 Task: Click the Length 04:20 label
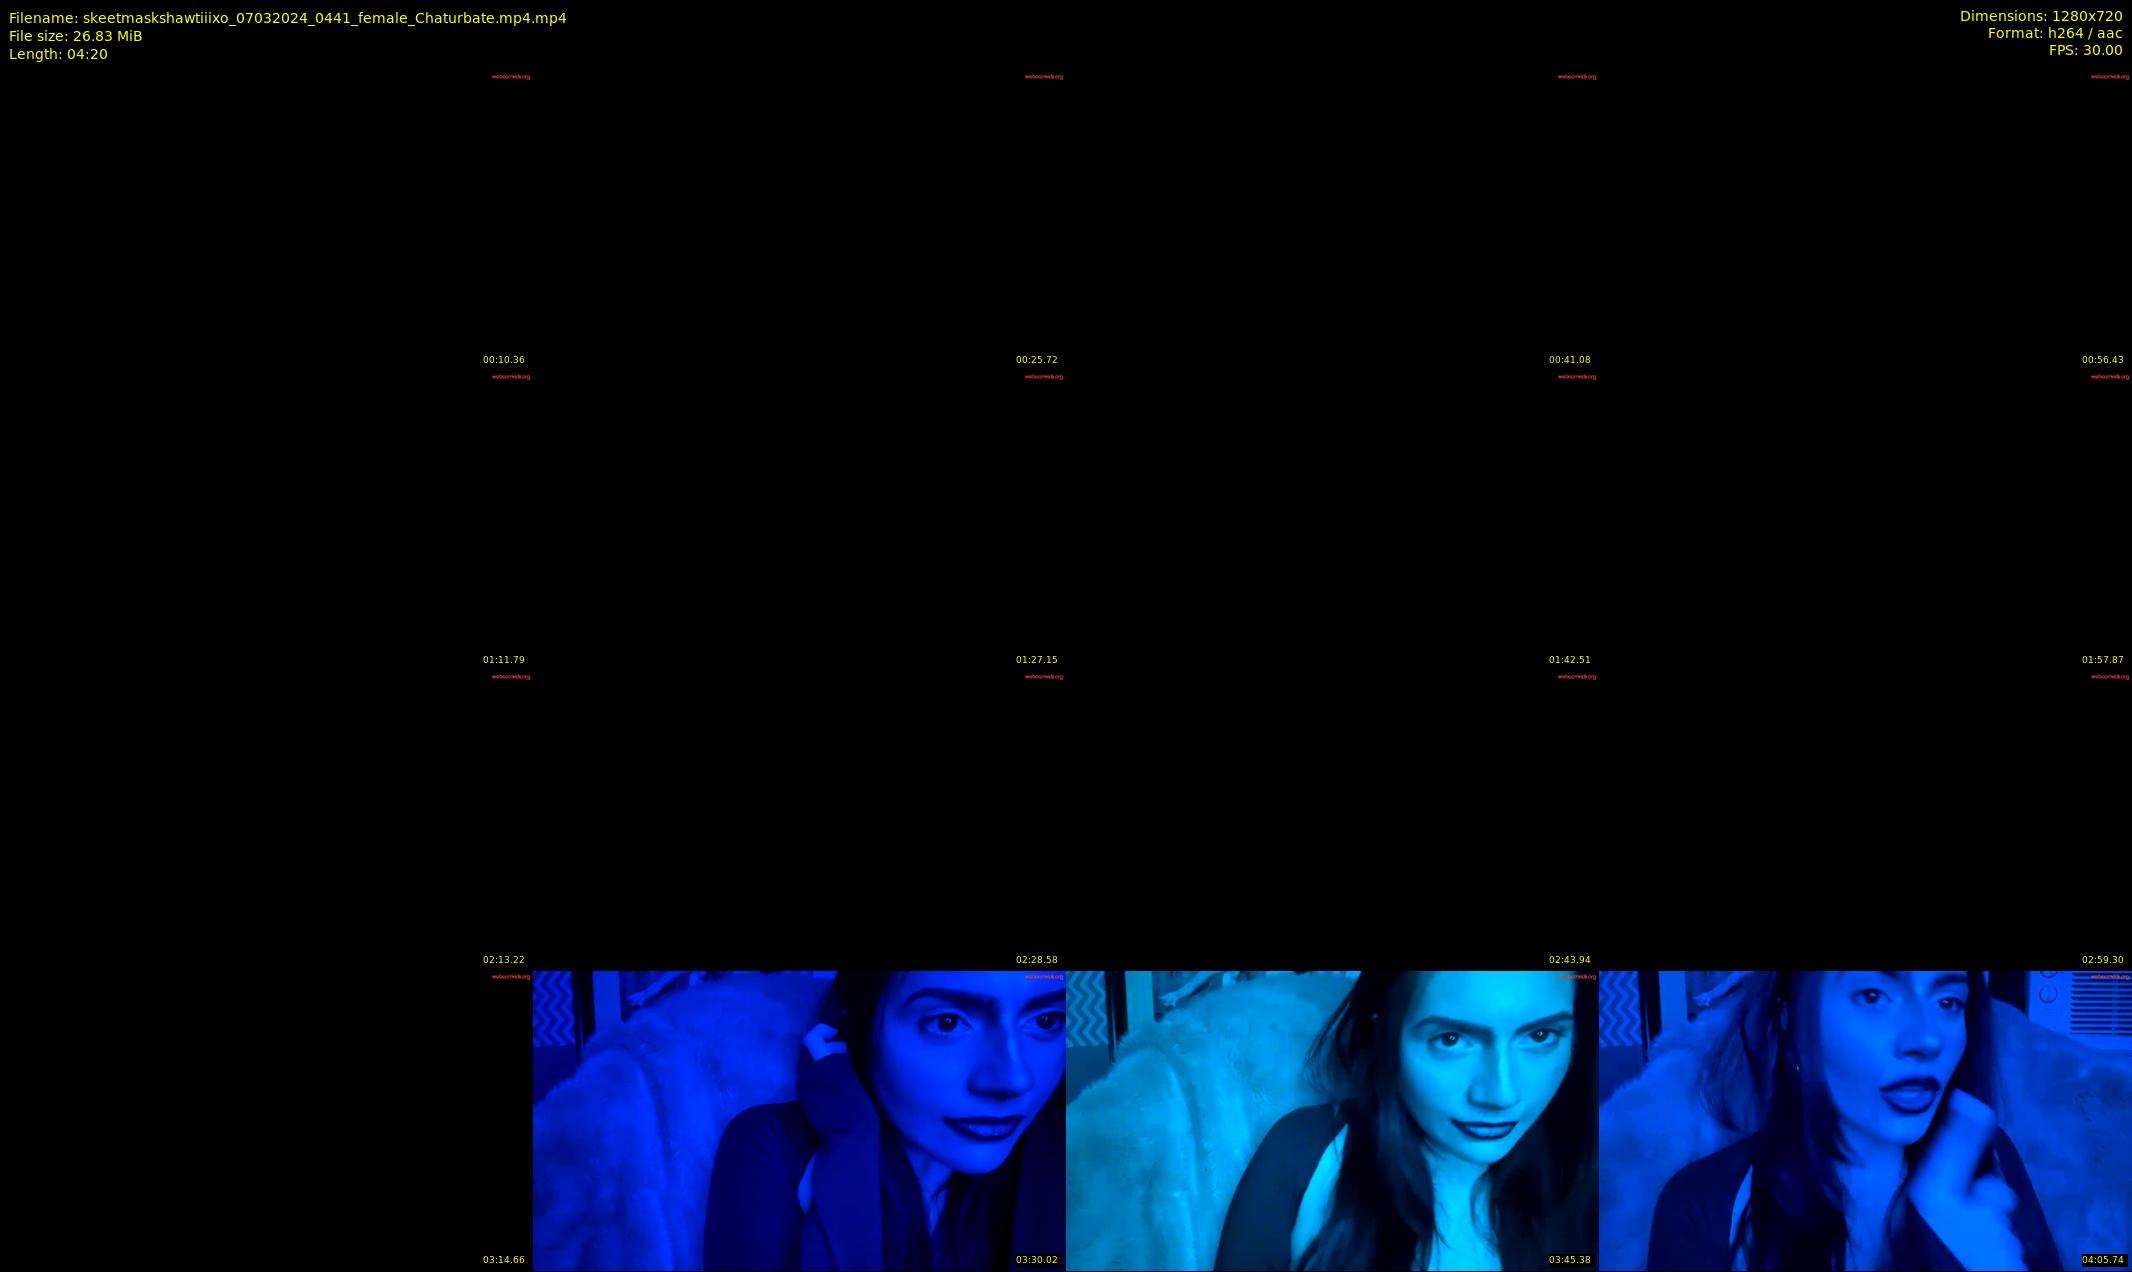point(58,54)
